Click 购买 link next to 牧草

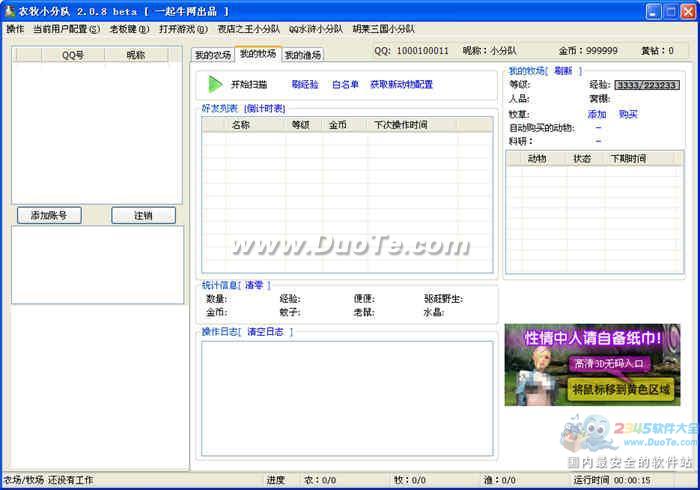coord(628,114)
